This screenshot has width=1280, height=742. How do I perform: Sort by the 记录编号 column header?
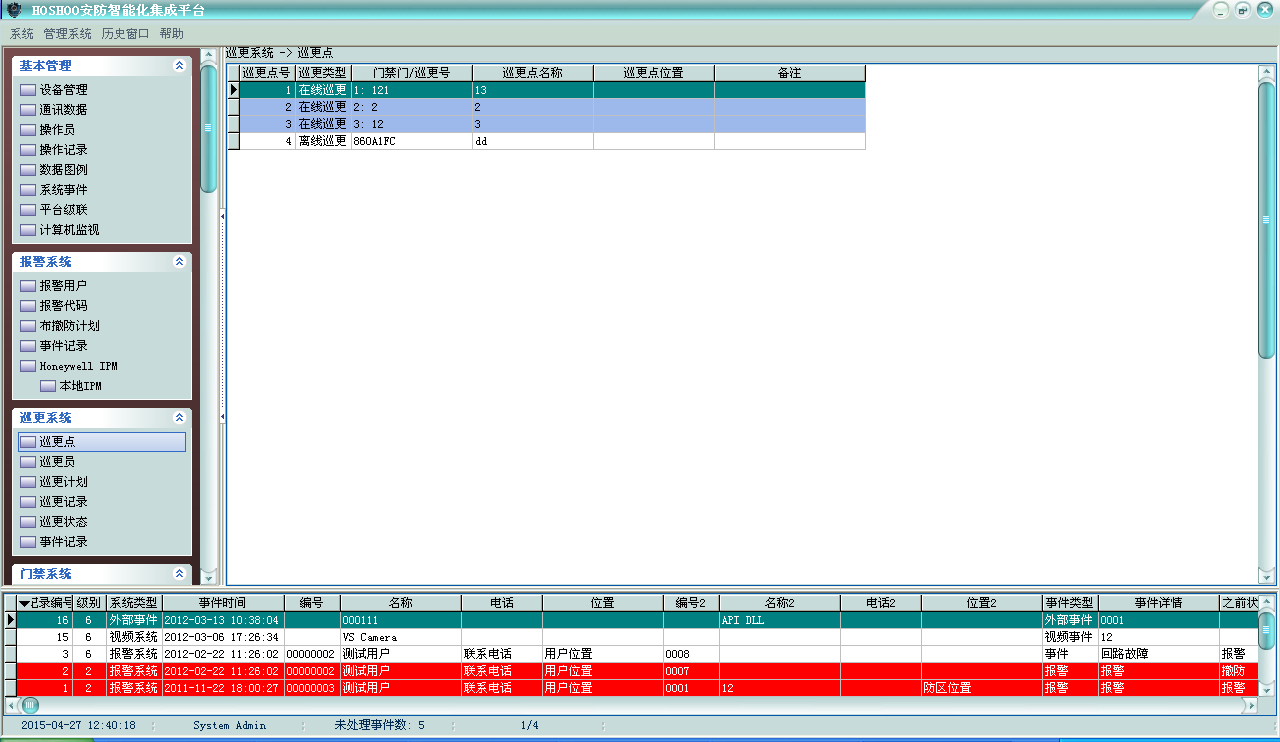coord(45,603)
